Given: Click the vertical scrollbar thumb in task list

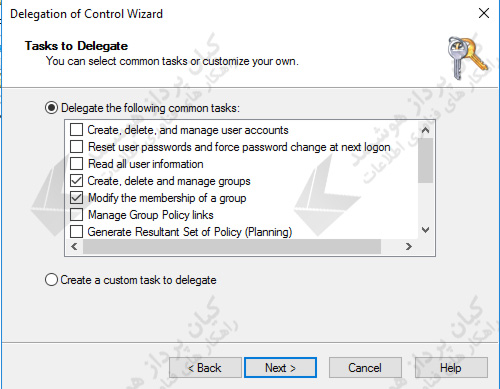Looking at the screenshot, I should pyautogui.click(x=425, y=161).
